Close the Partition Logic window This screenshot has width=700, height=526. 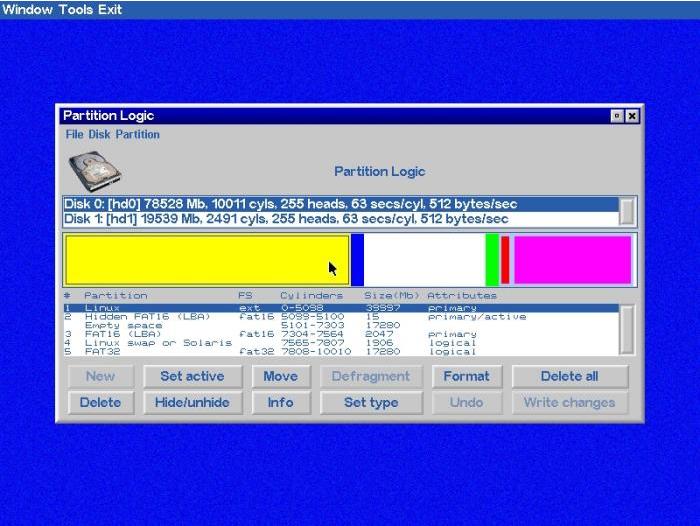[x=632, y=116]
